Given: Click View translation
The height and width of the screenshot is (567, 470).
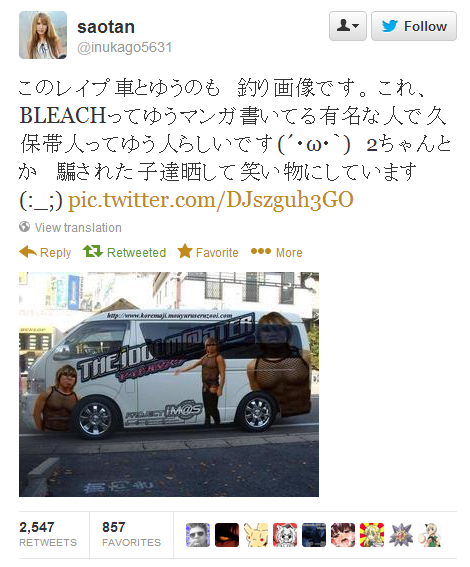Looking at the screenshot, I should [78, 228].
